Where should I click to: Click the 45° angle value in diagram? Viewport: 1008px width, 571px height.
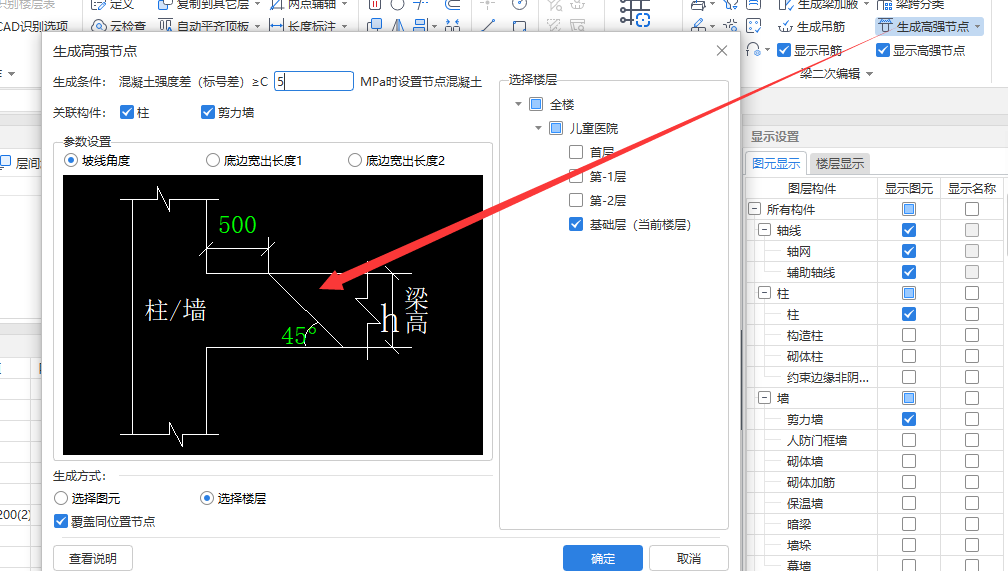tap(298, 335)
